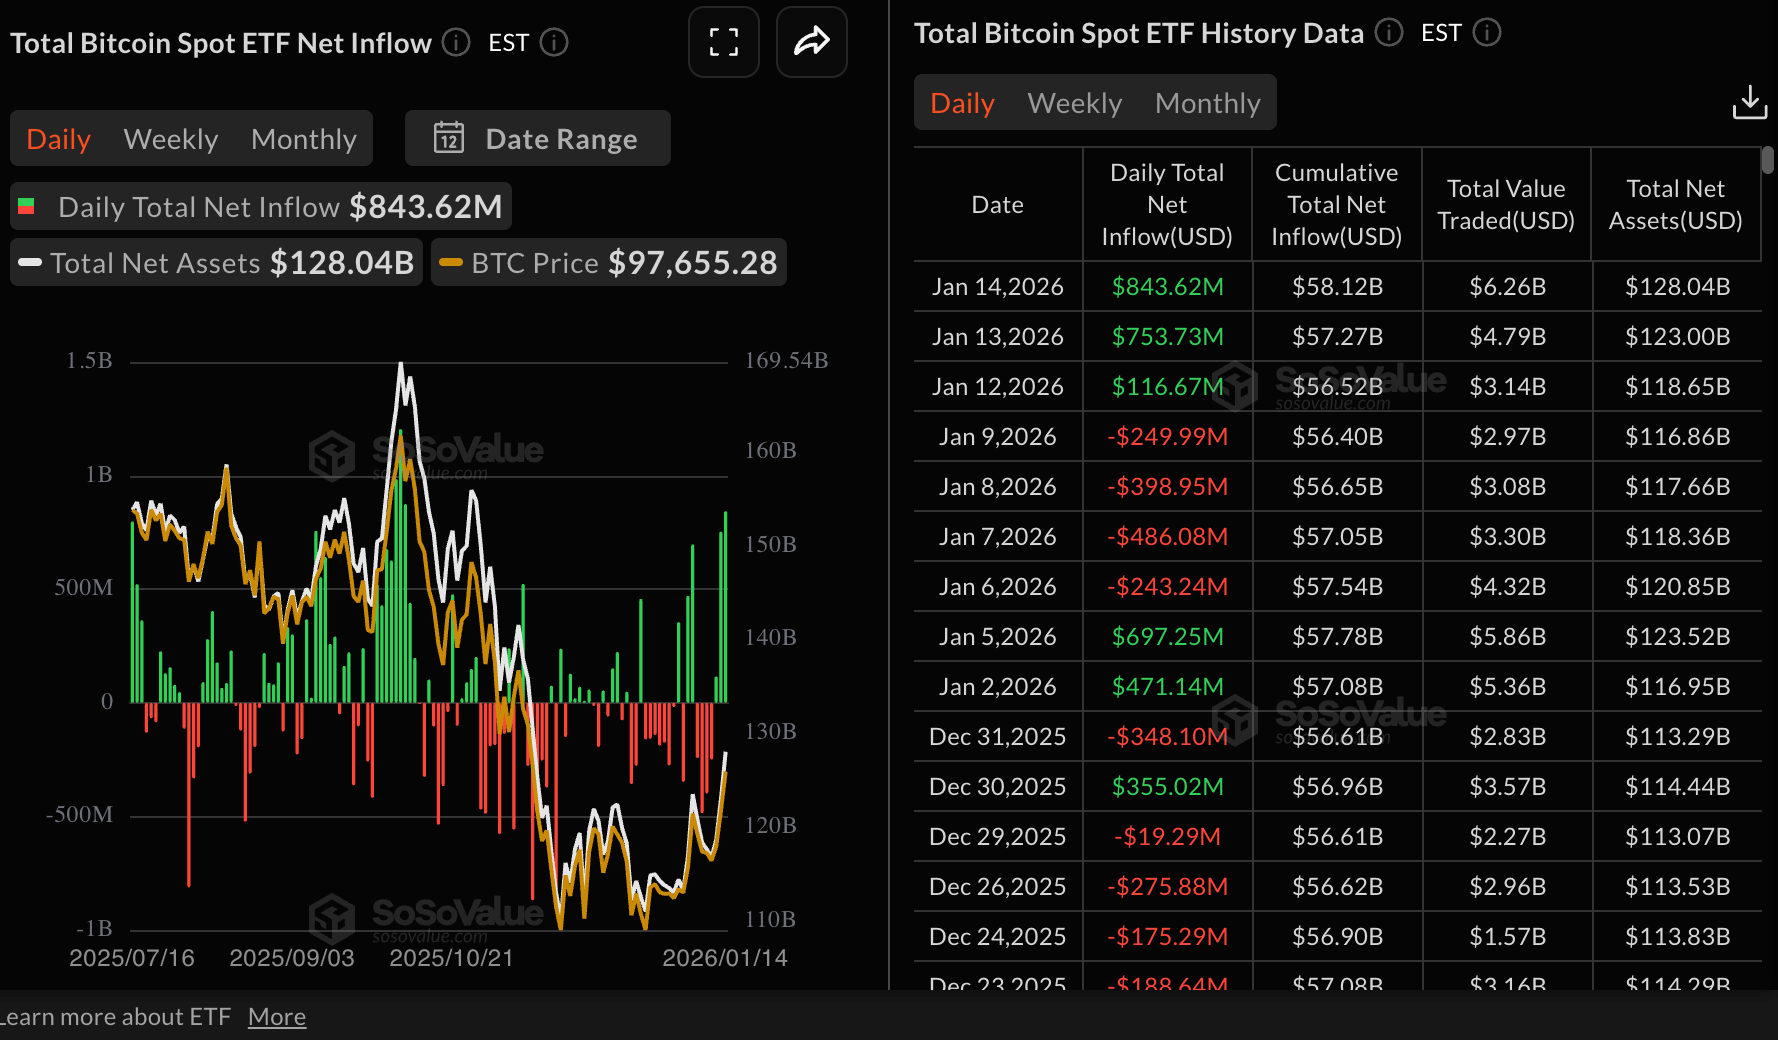
Task: Share the Net Inflow chart
Action: [x=811, y=42]
